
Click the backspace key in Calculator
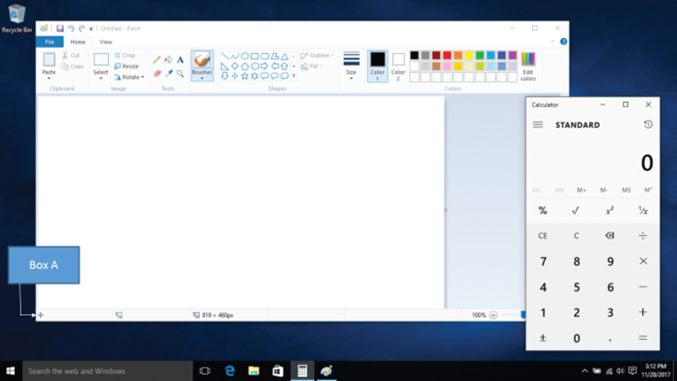pos(610,235)
